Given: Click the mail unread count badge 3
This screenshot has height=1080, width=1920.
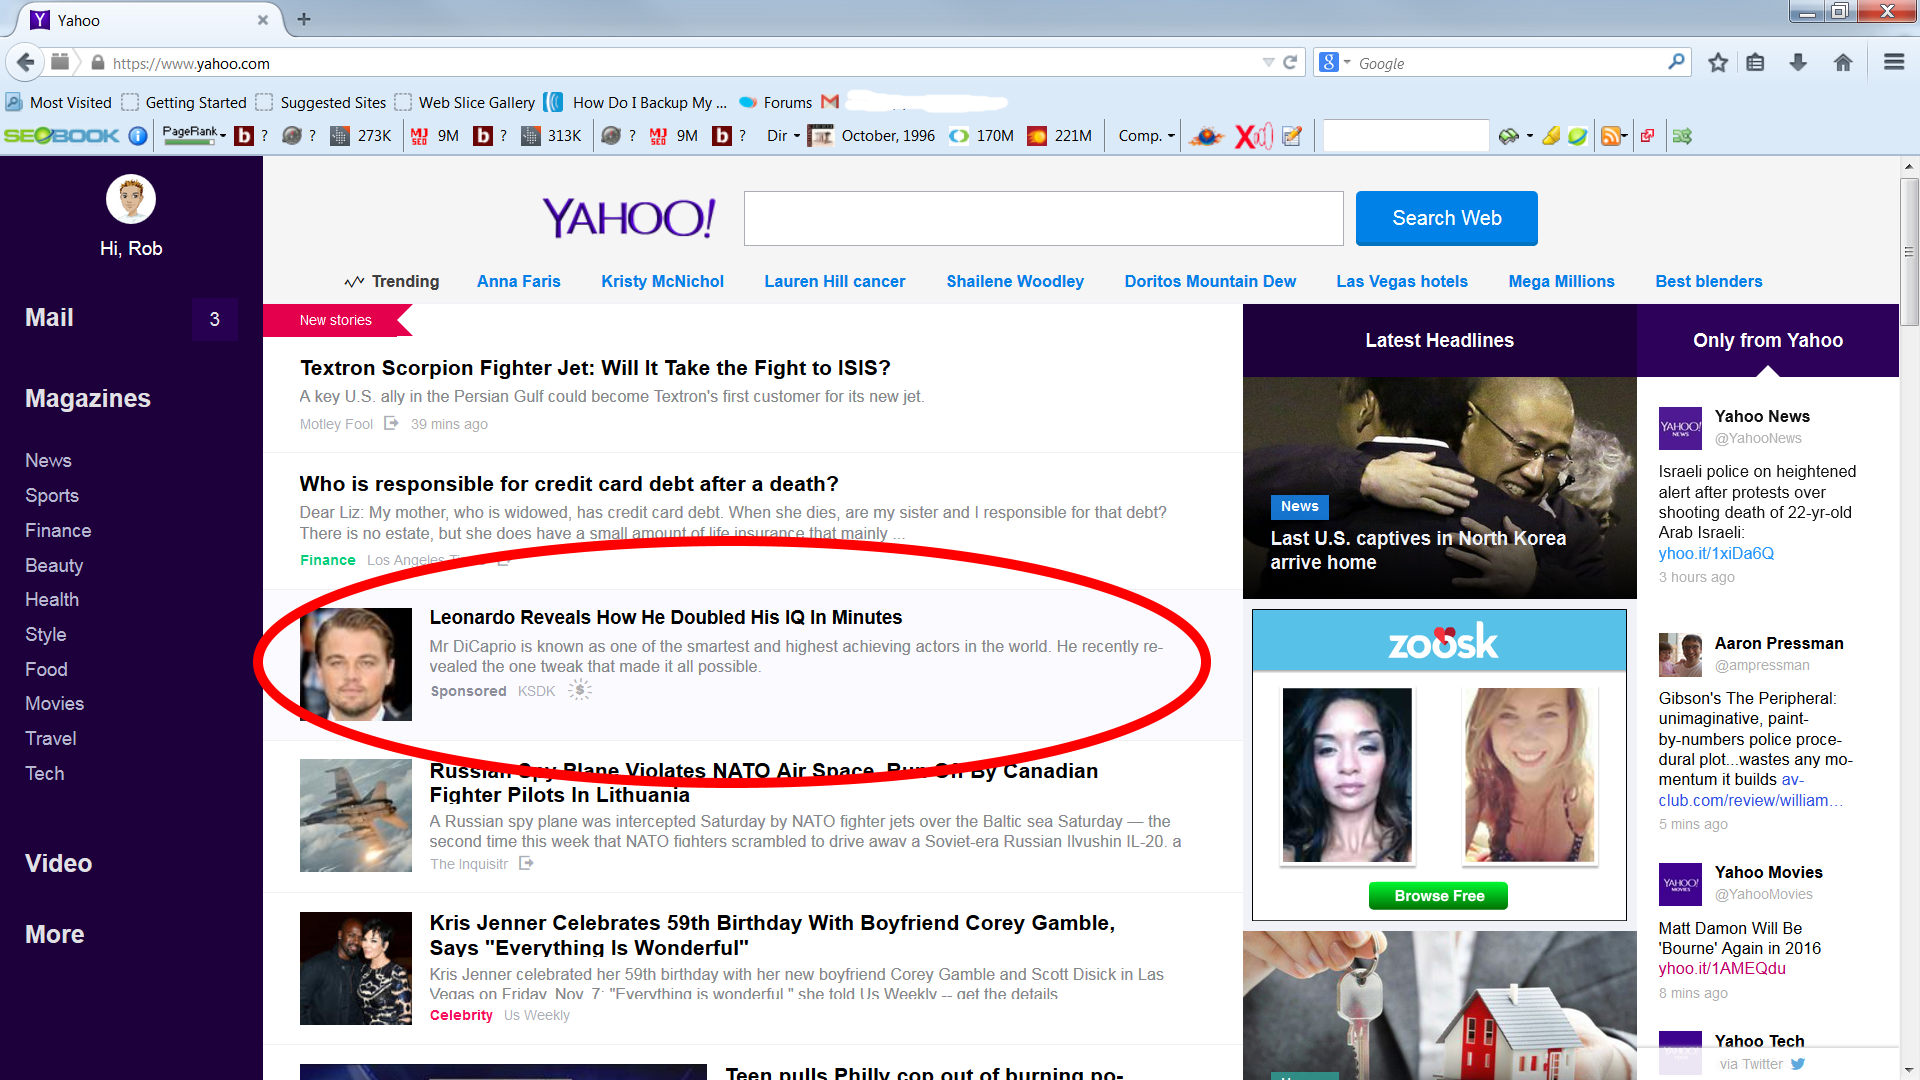Looking at the screenshot, I should 214,319.
